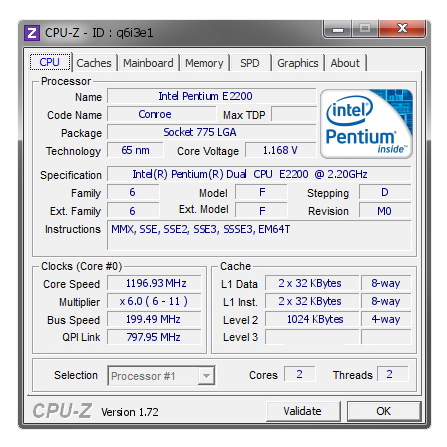Click the Family value '6'
Screen dimensions: 447x447
[x=133, y=192]
